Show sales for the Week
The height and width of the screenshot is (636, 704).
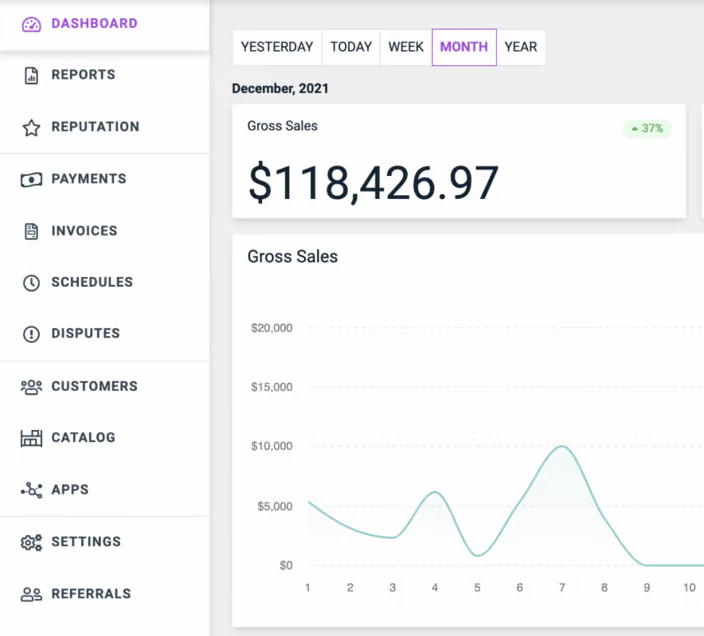(406, 47)
